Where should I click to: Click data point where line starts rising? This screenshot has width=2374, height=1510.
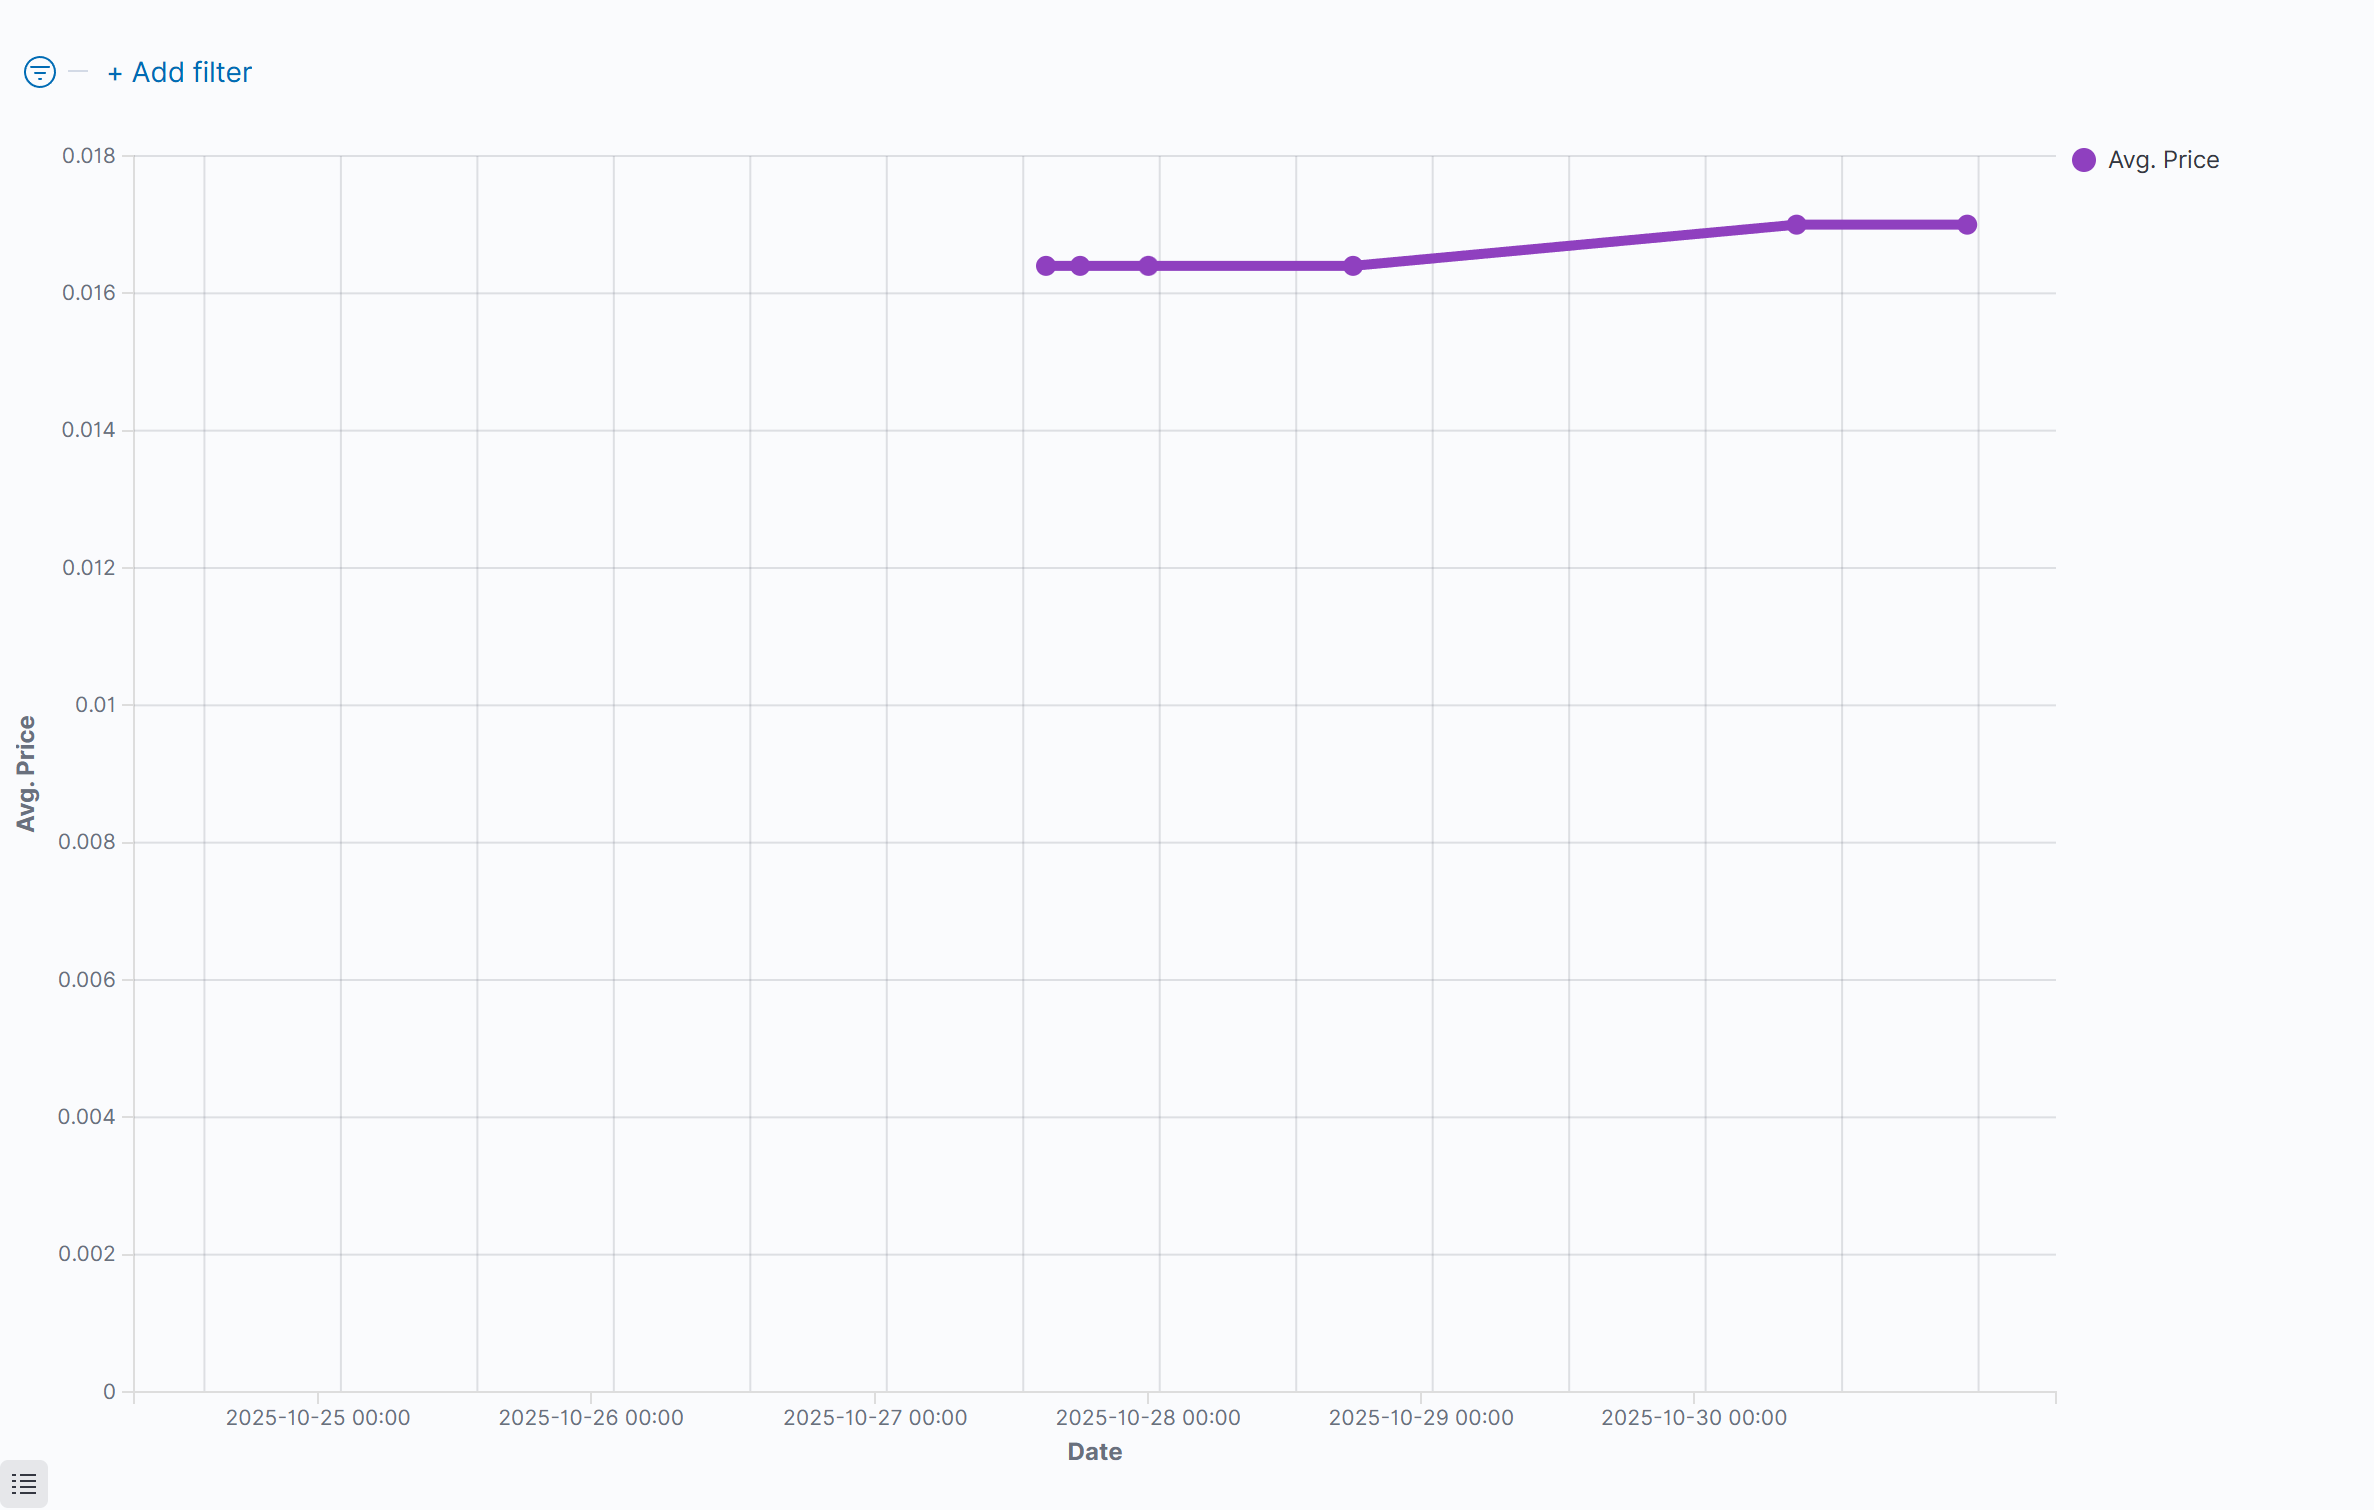(1353, 266)
